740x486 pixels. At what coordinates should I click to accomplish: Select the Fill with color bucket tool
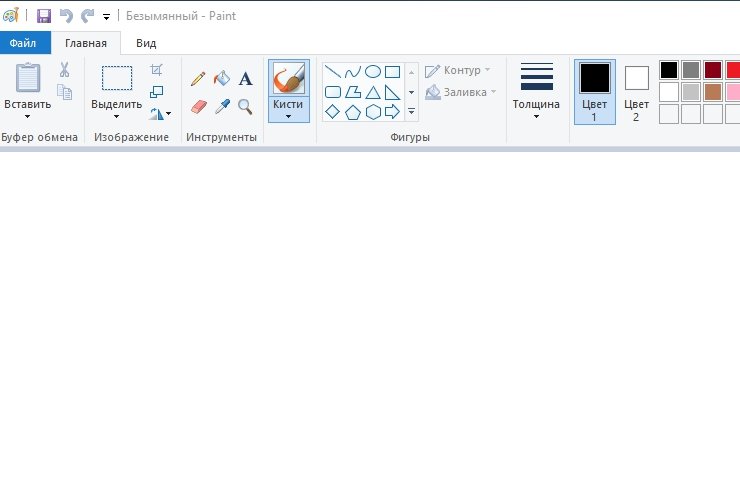coord(222,78)
